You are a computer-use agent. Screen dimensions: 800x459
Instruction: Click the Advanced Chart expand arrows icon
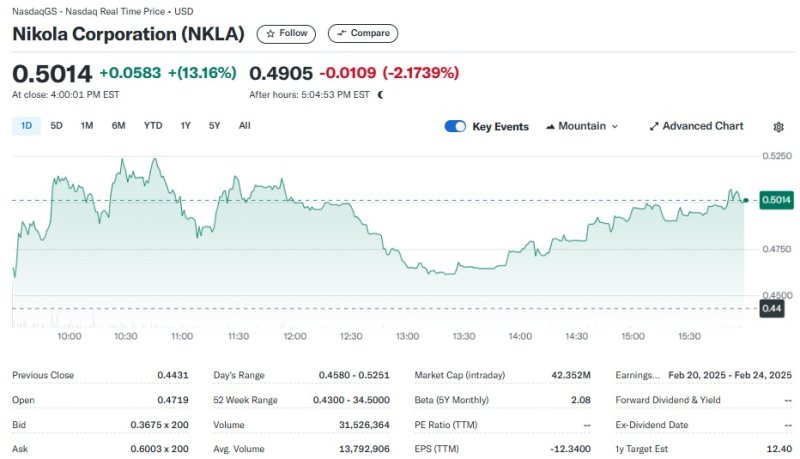(x=654, y=127)
